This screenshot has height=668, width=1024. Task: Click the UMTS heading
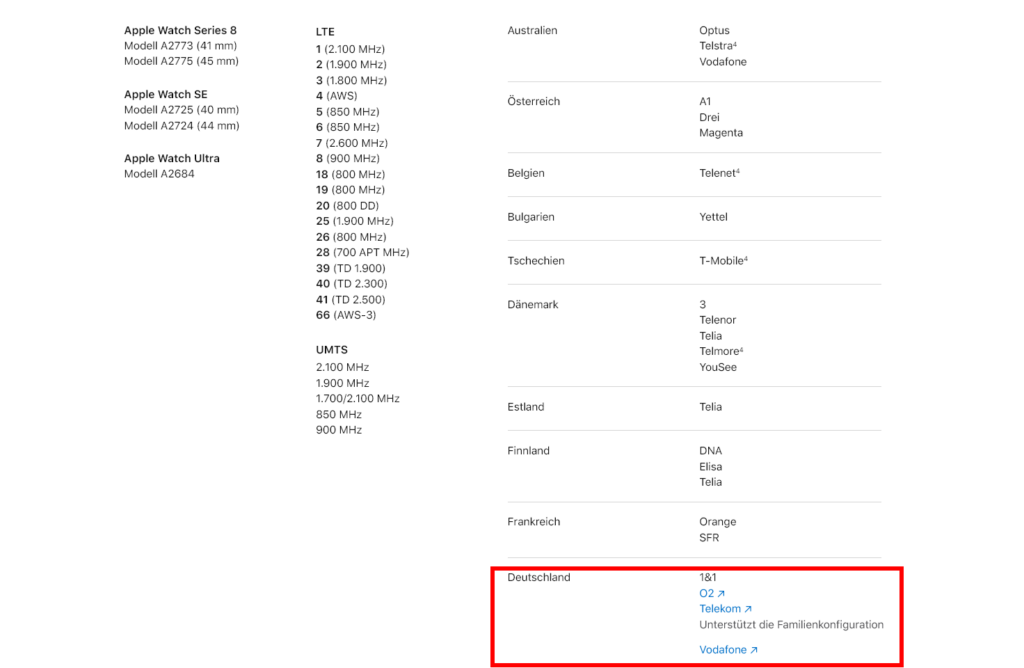point(332,350)
